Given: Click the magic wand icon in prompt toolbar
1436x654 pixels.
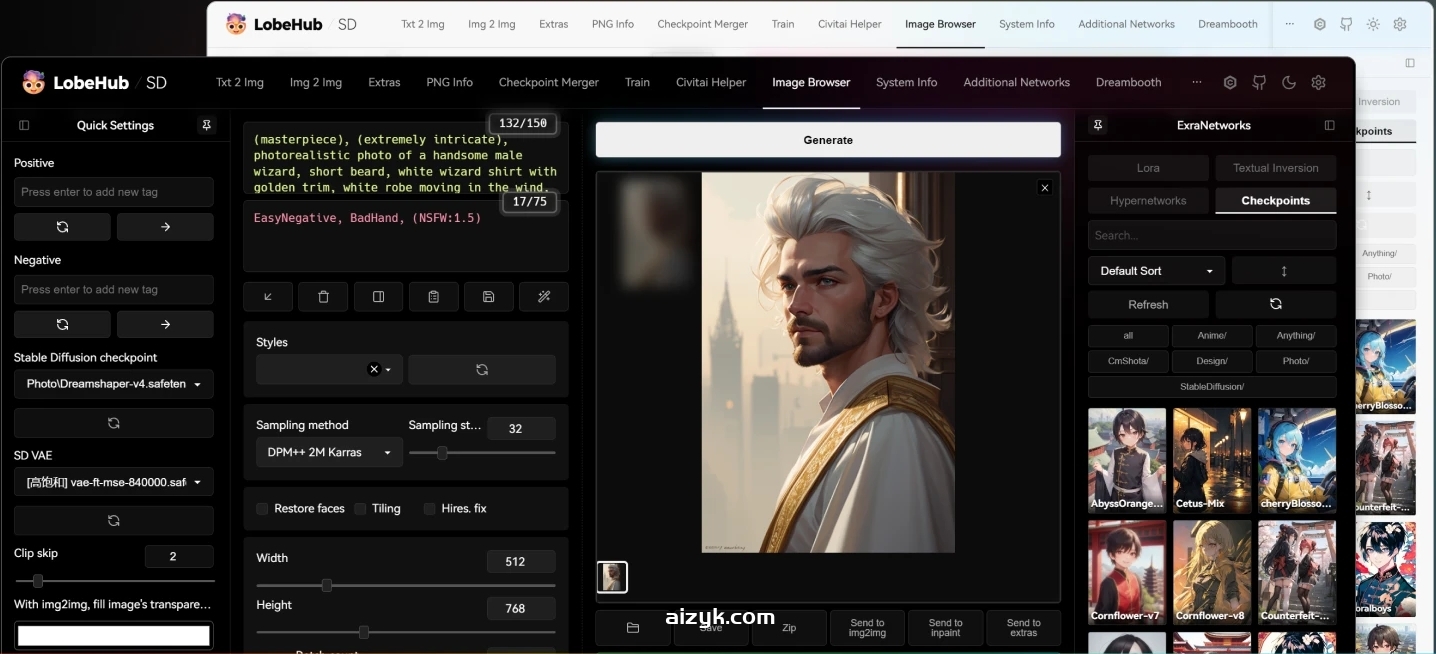Looking at the screenshot, I should click(544, 297).
